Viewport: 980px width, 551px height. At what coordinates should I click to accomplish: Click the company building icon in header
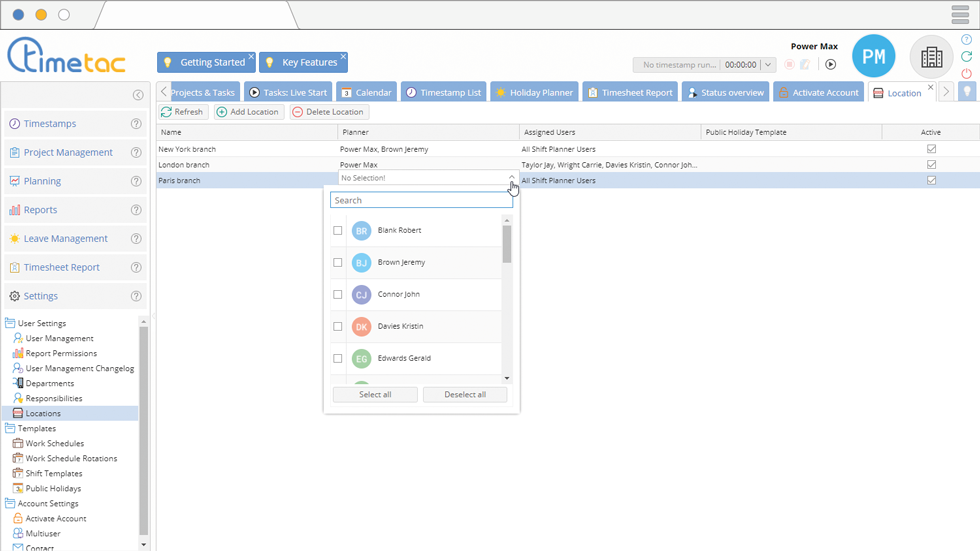931,57
